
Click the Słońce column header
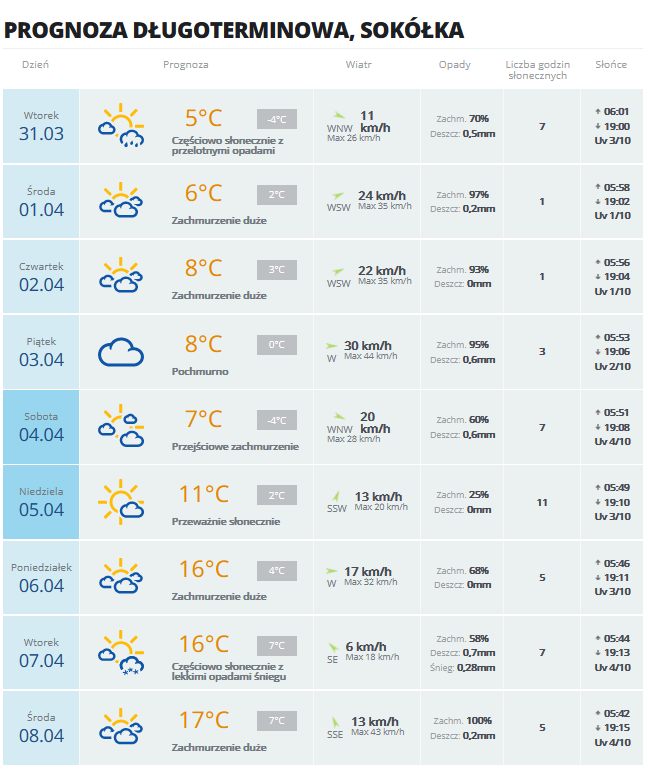pos(611,65)
